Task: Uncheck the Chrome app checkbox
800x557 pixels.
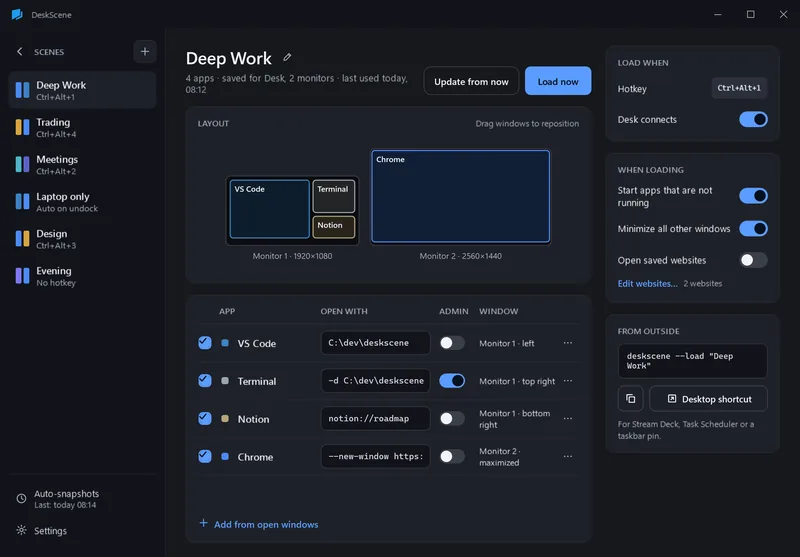Action: coord(205,456)
